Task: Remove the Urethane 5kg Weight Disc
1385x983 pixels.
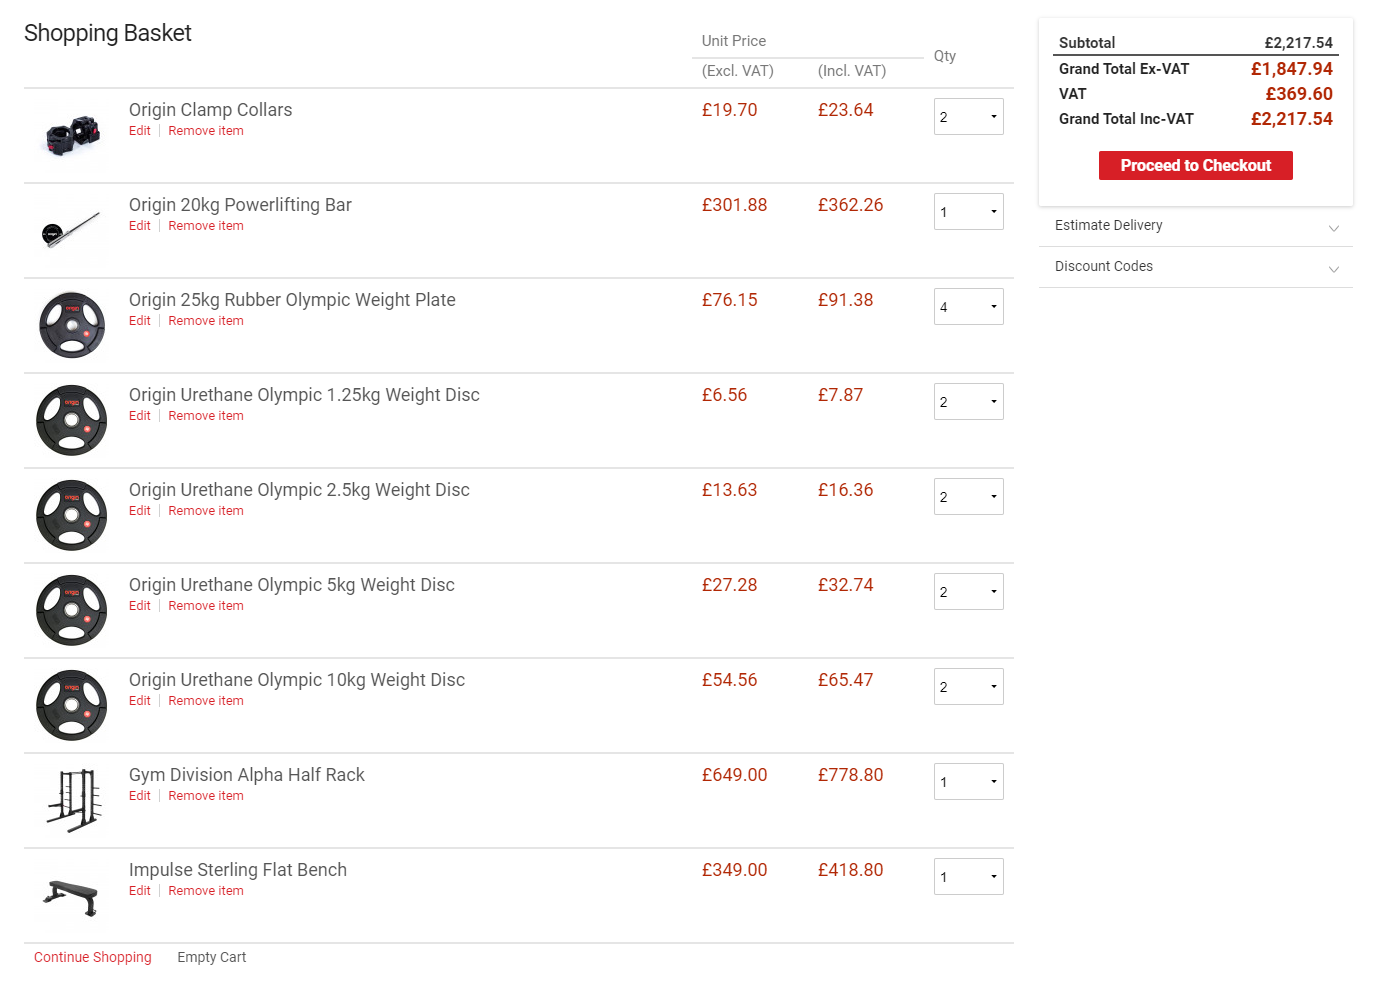Action: 206,606
